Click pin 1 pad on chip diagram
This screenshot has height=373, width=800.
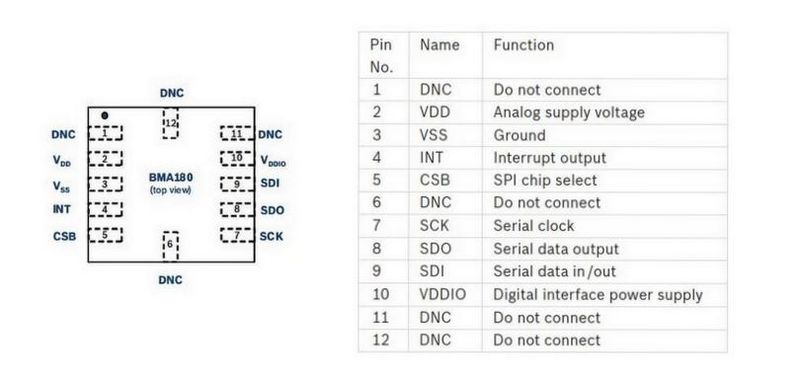106,133
